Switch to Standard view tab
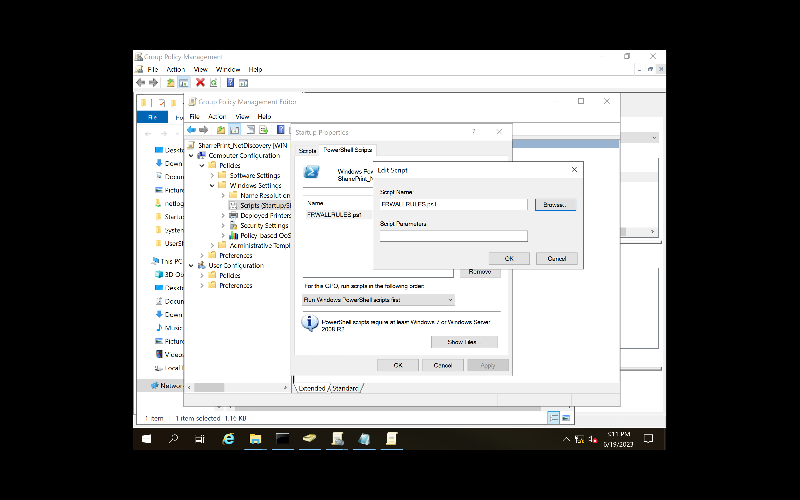This screenshot has width=800, height=500. coord(345,388)
